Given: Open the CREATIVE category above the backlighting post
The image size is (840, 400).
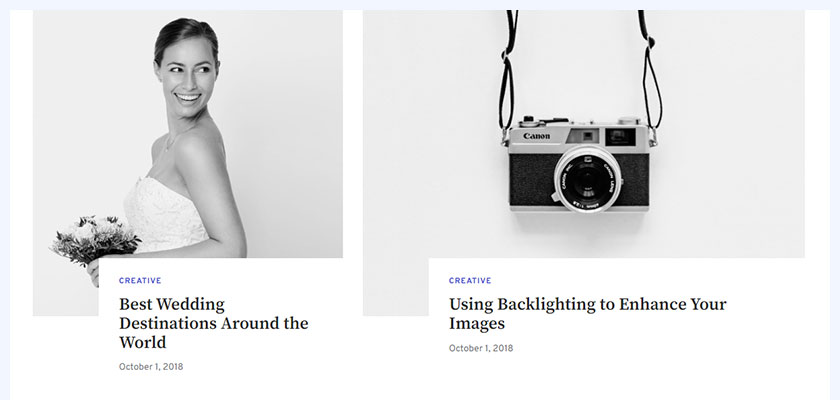Looking at the screenshot, I should pyautogui.click(x=470, y=281).
